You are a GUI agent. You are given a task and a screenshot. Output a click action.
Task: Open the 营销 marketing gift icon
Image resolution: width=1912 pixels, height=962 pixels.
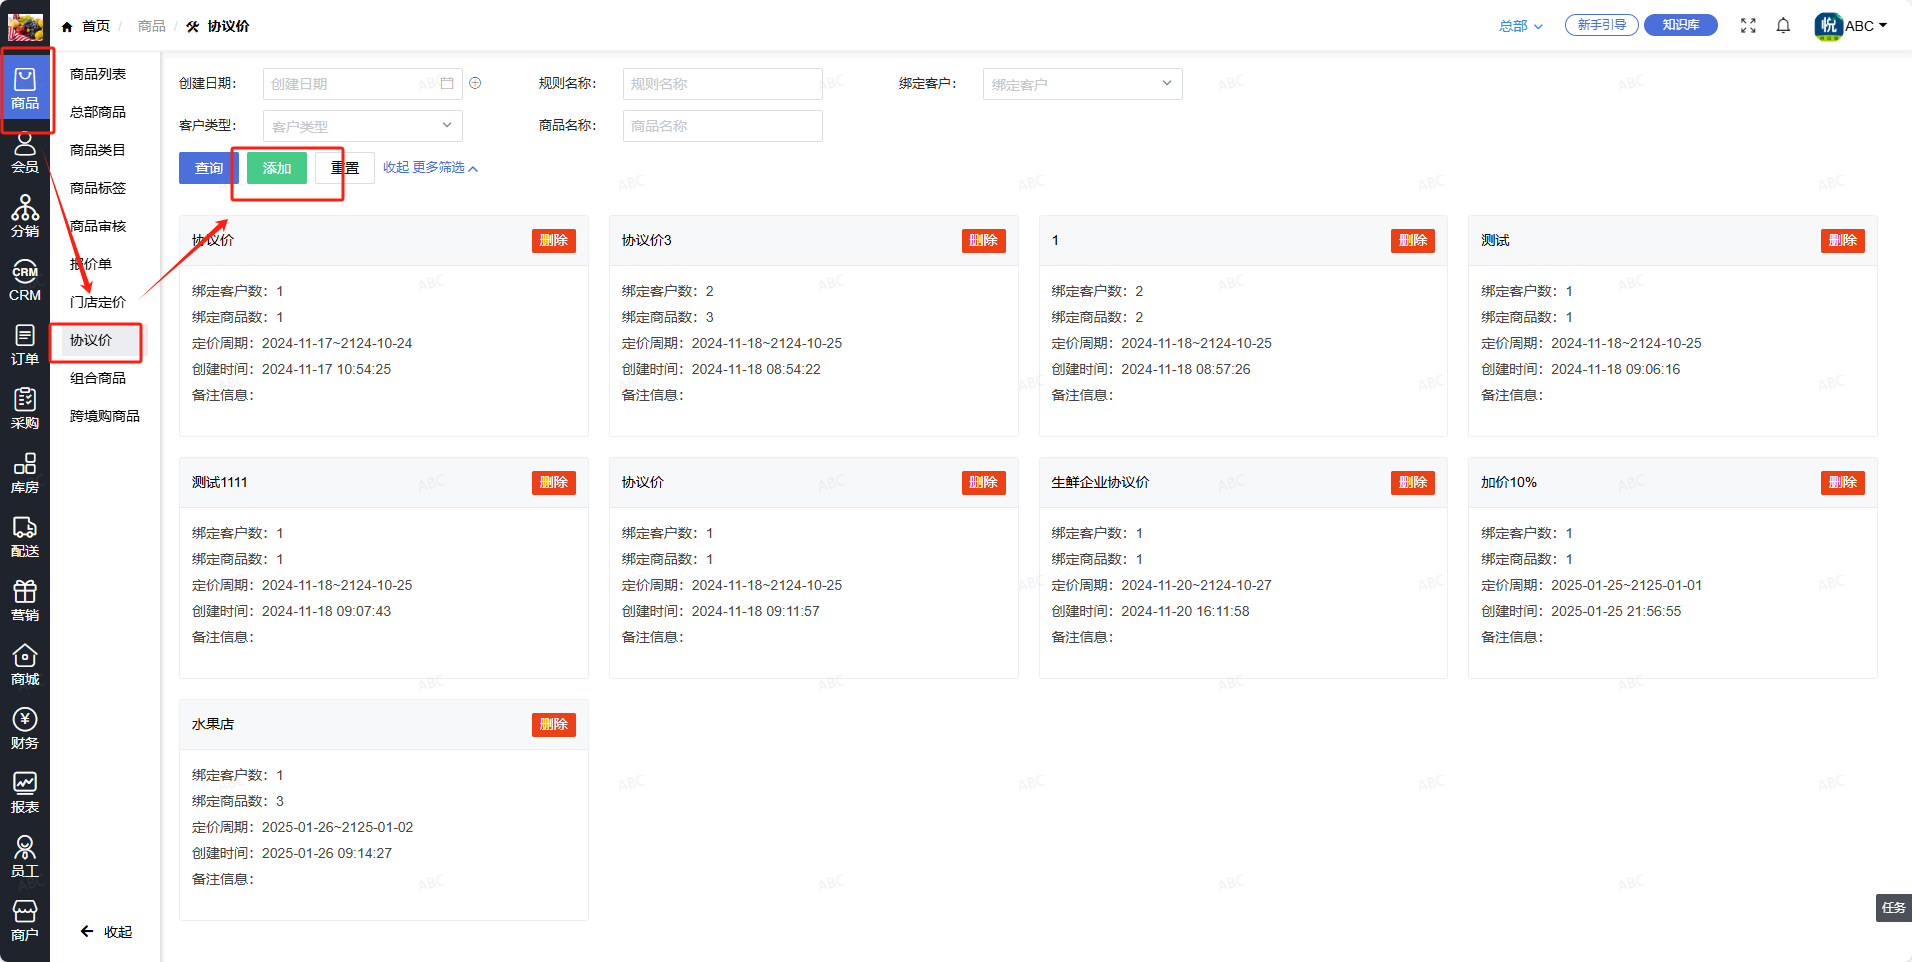tap(25, 601)
